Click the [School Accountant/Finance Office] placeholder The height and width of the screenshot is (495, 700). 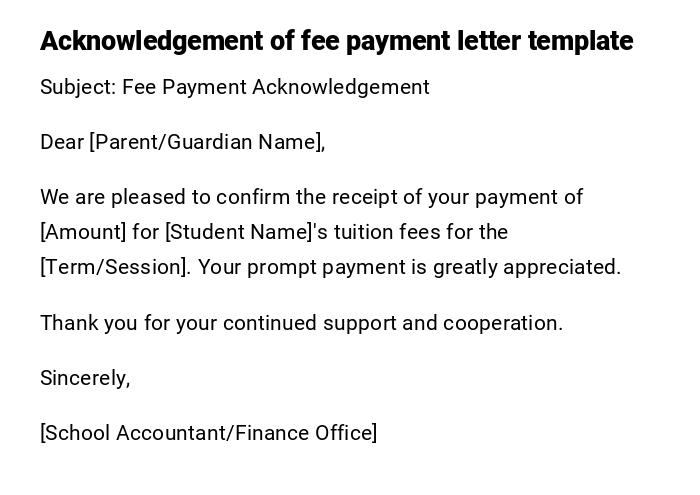208,433
